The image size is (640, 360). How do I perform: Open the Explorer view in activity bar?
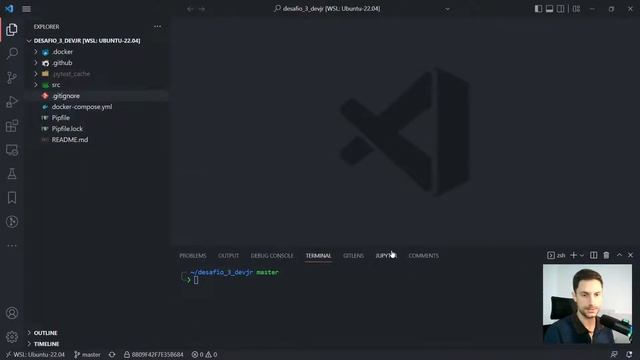click(12, 29)
